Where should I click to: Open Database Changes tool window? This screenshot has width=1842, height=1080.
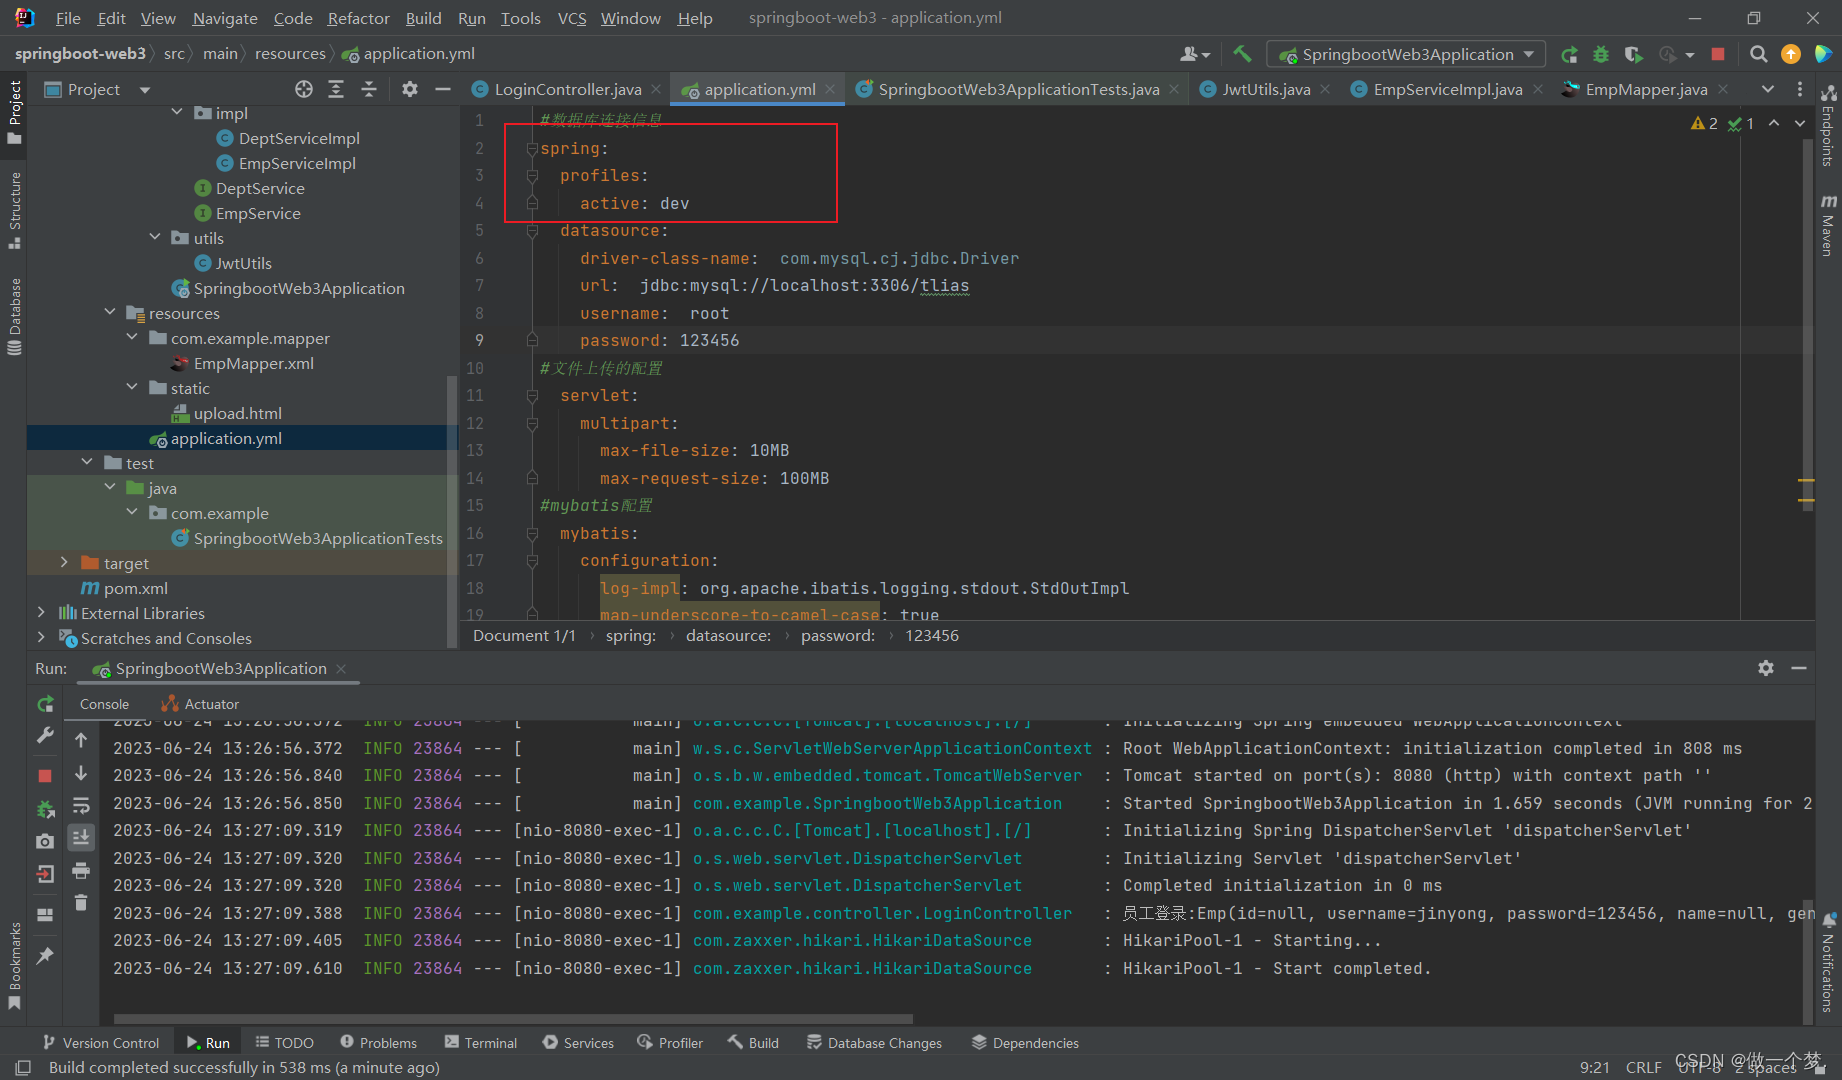[874, 1042]
